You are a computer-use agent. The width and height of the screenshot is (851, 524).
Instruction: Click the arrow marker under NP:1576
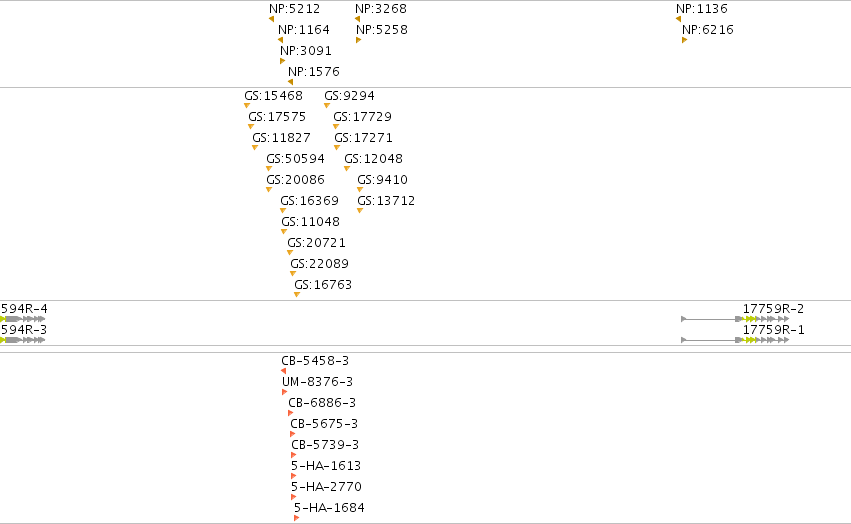290,82
